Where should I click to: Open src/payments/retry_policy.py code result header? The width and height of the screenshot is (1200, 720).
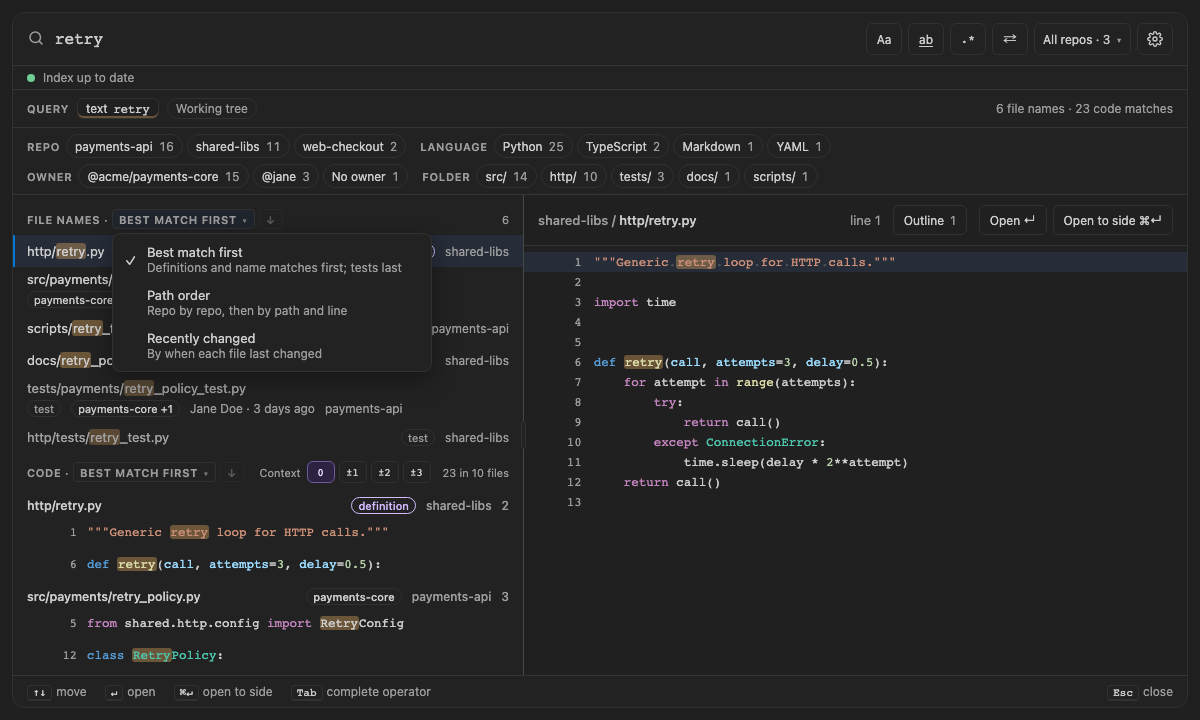(268, 597)
